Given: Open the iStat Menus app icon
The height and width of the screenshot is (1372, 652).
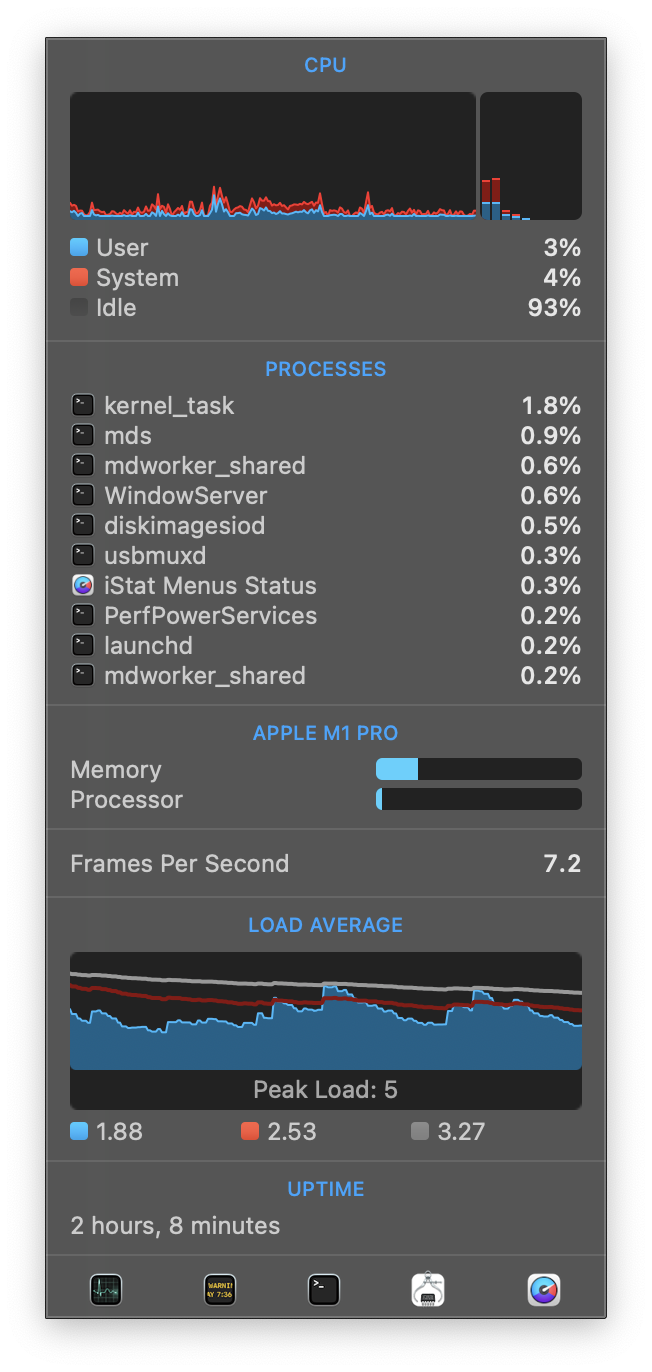Looking at the screenshot, I should click(x=544, y=1290).
